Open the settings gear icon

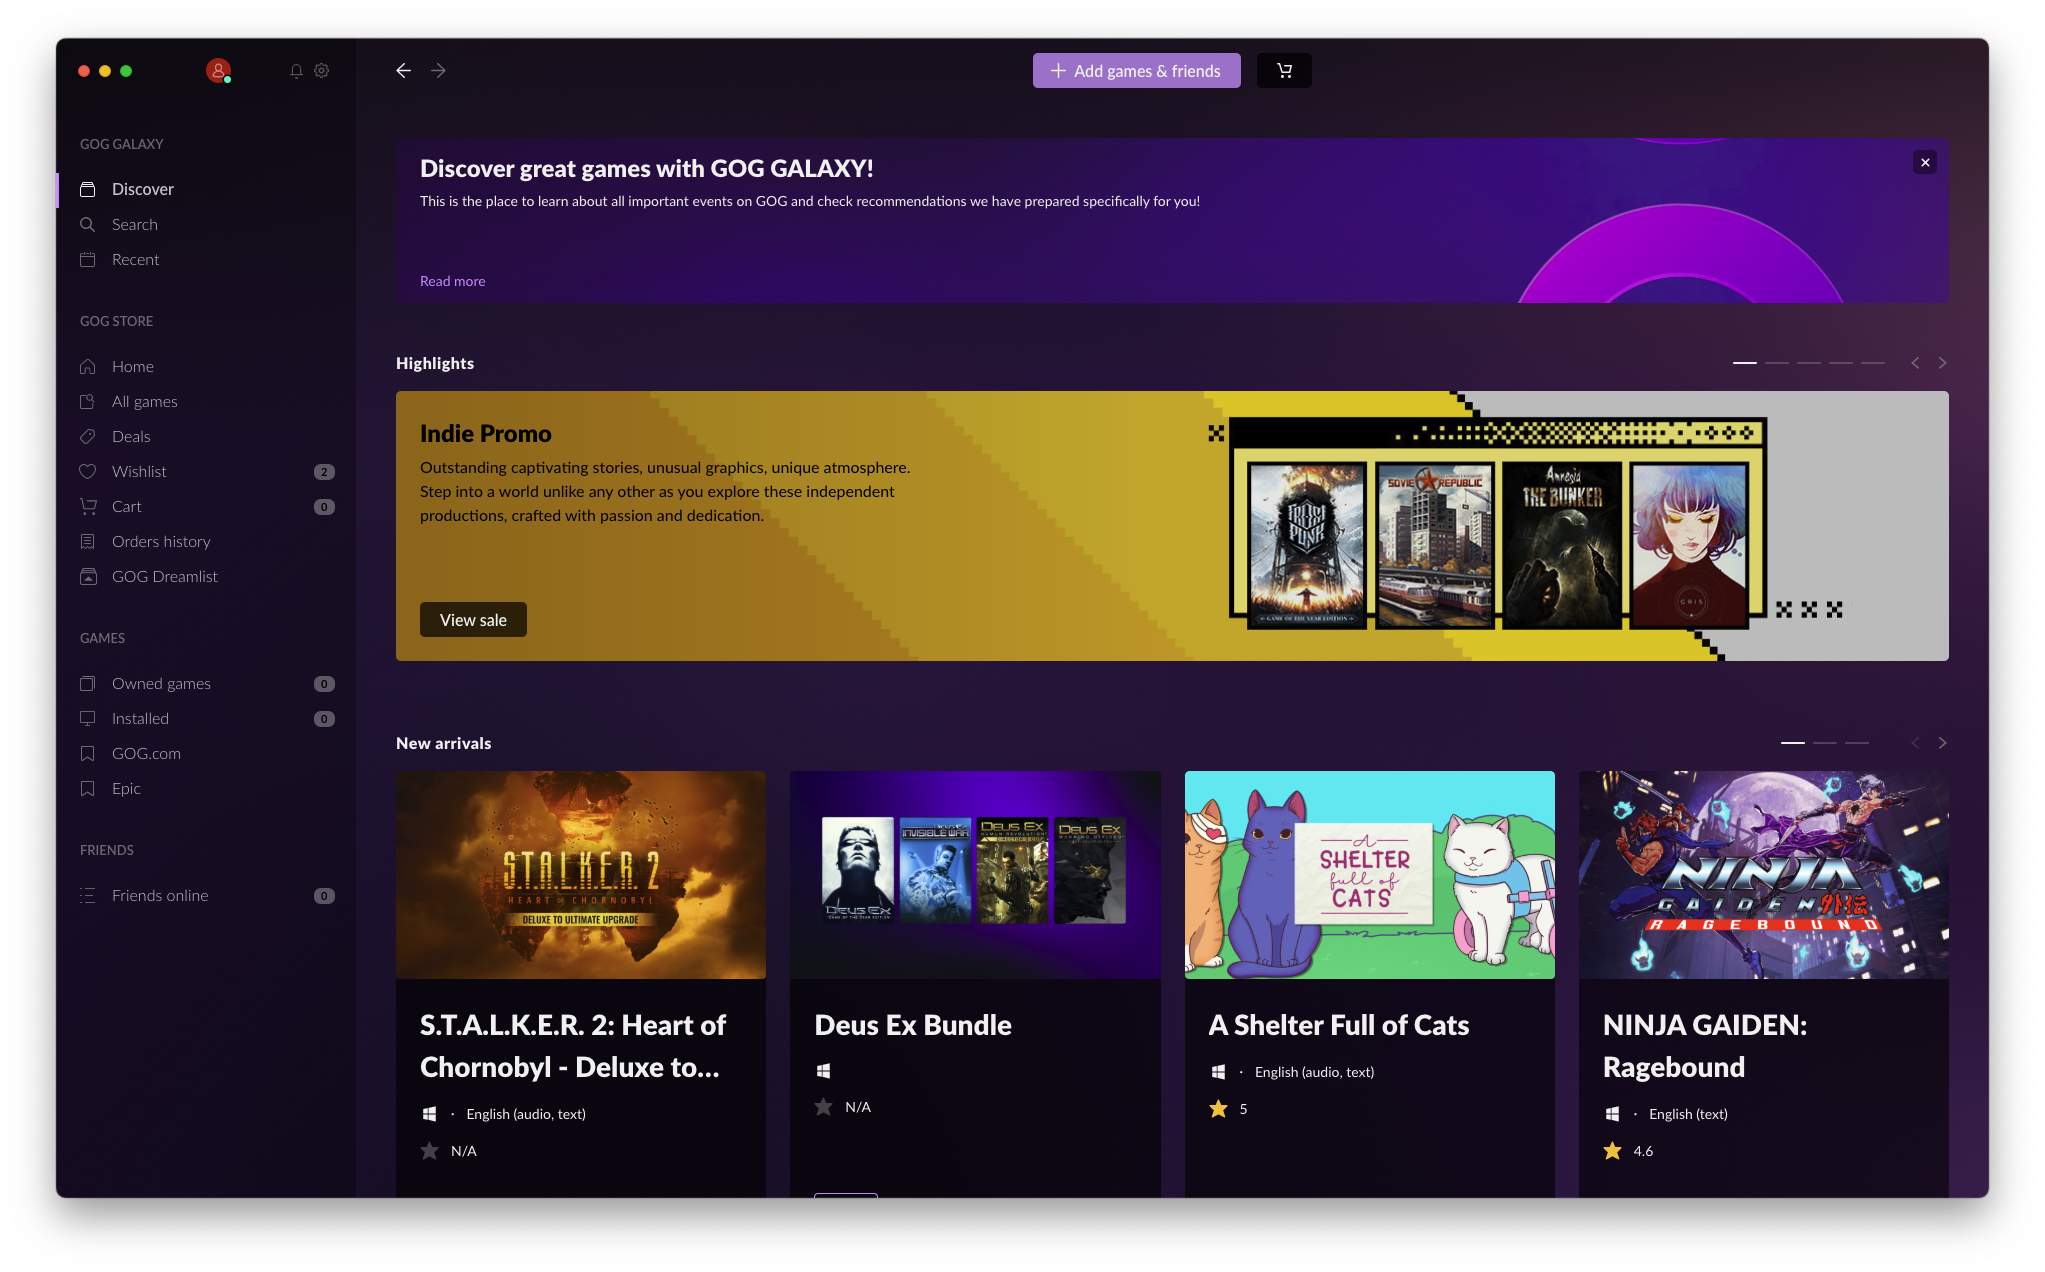[322, 71]
